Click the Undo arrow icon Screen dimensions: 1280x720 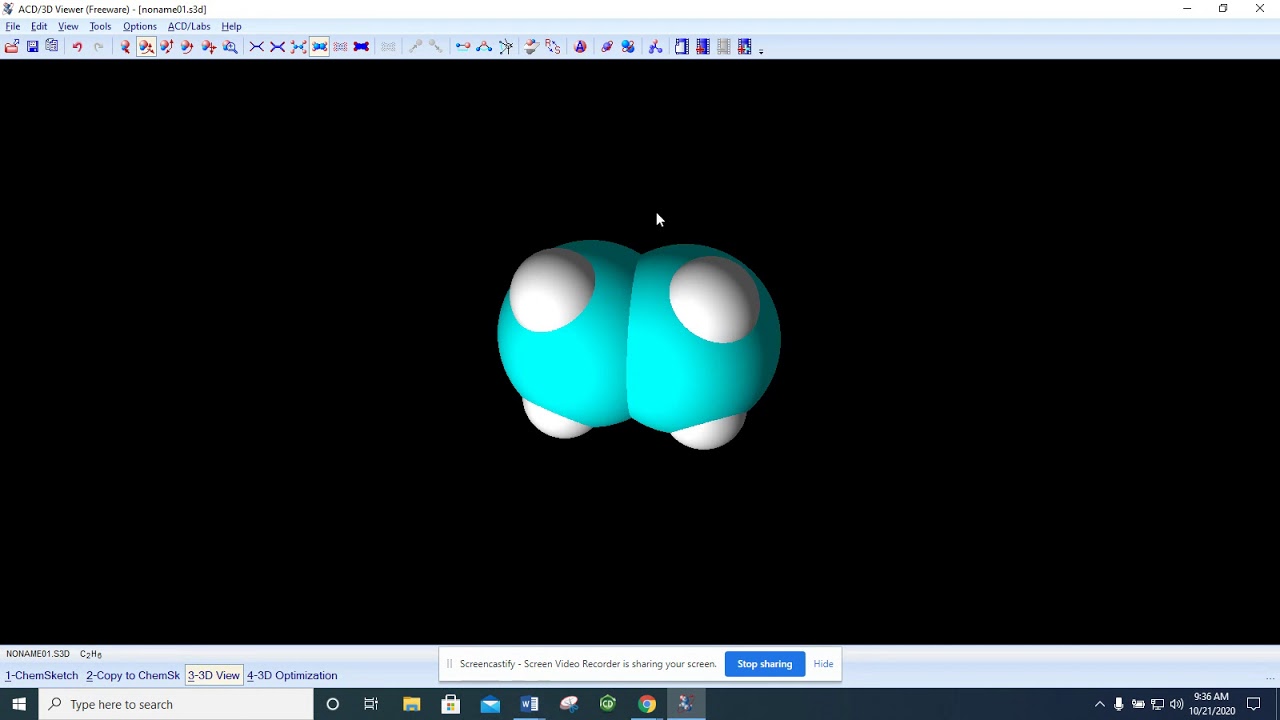(77, 47)
